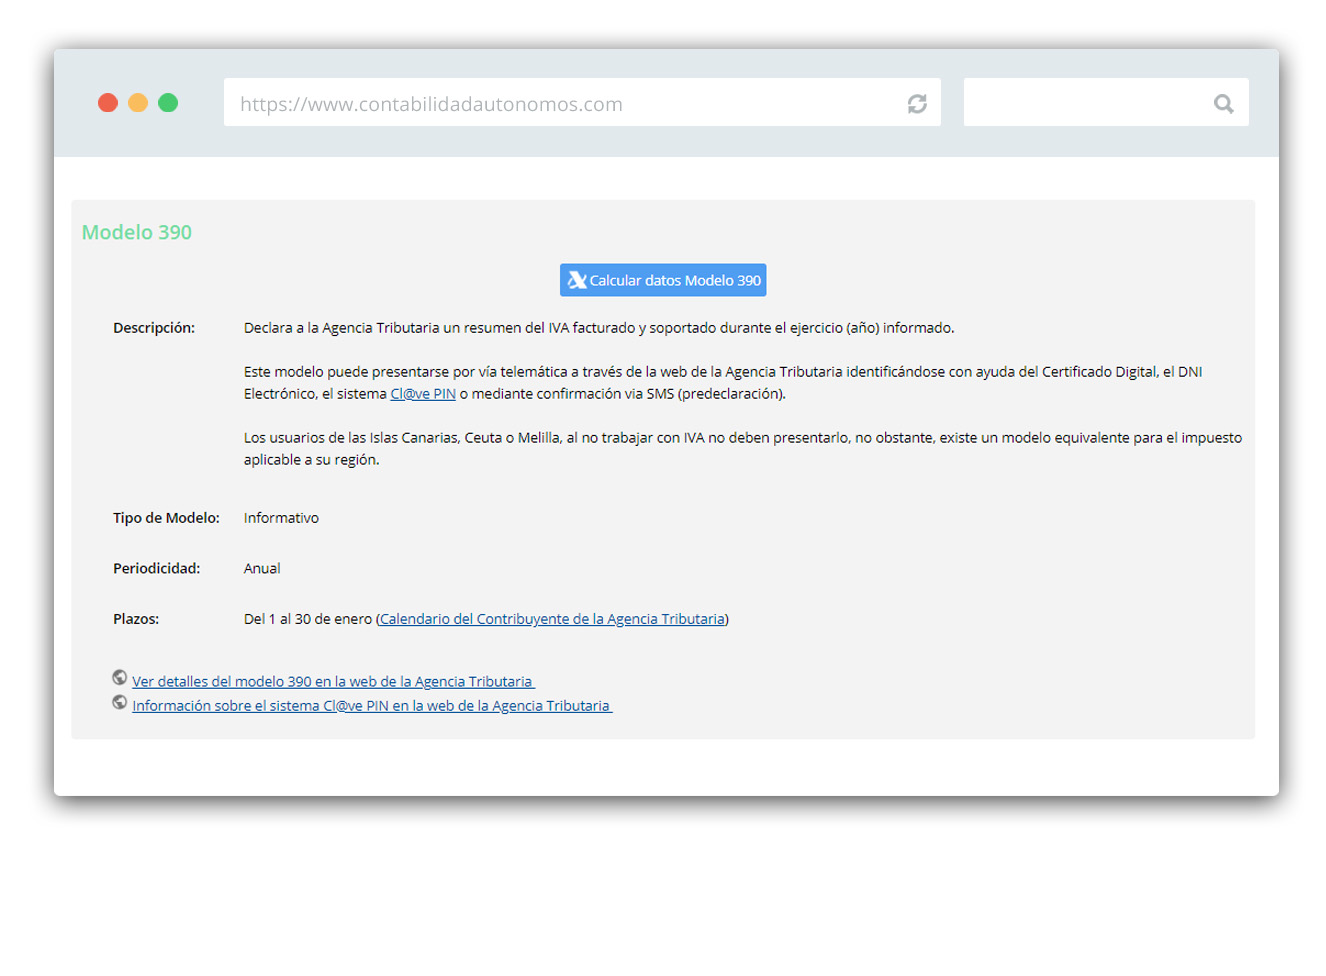Click the Agencia Tributaria logo on button
This screenshot has width=1326, height=976.
pyautogui.click(x=577, y=280)
